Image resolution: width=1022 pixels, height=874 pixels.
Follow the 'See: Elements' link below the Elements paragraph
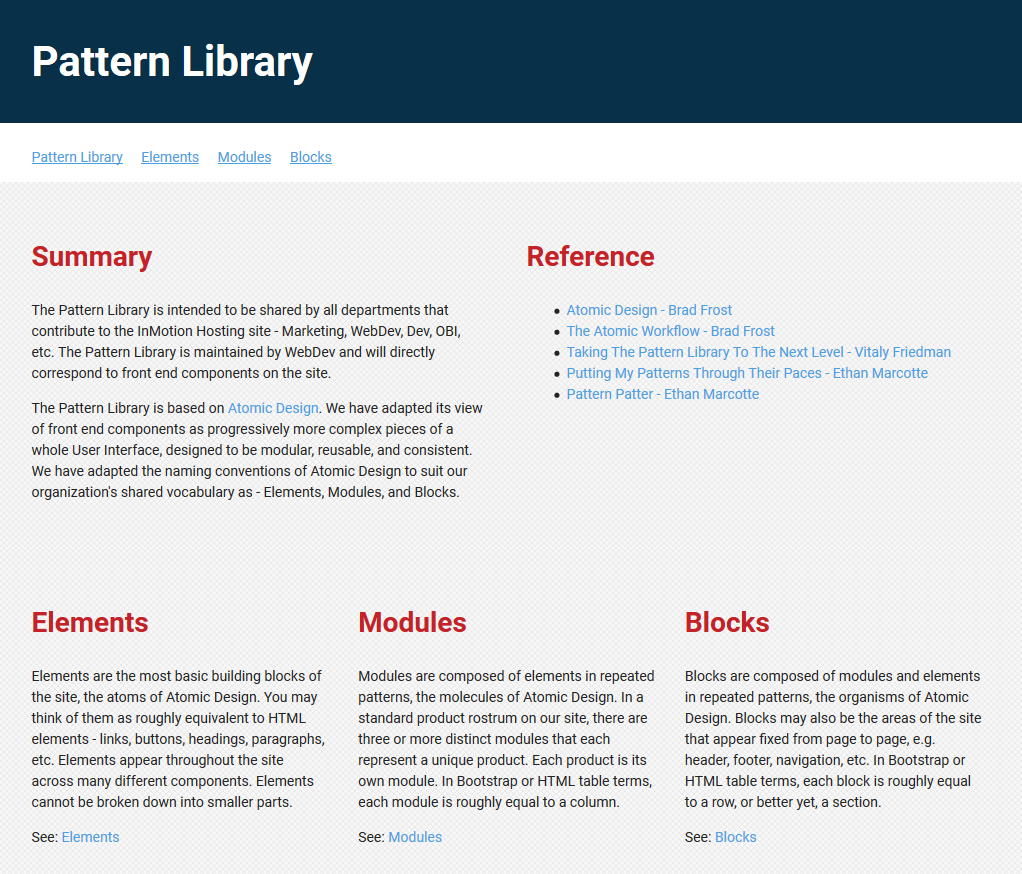click(x=90, y=837)
